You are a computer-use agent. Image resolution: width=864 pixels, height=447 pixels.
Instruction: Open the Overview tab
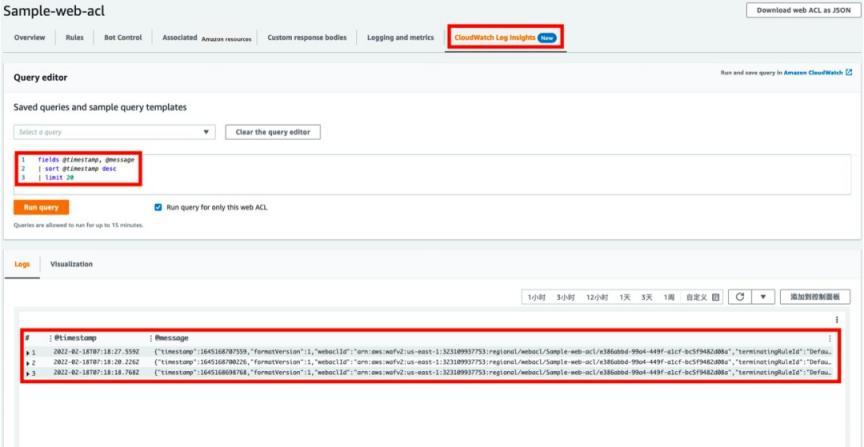click(x=29, y=37)
